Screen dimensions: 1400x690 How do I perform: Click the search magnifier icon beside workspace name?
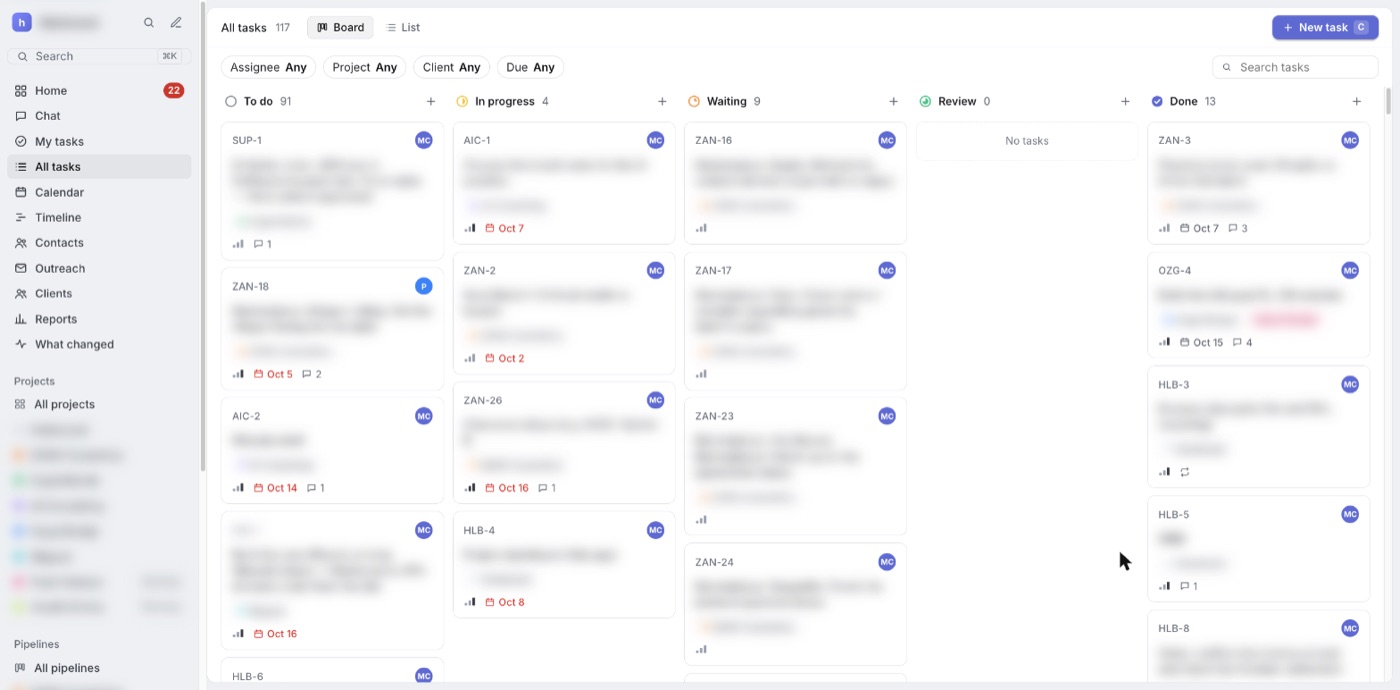click(149, 23)
